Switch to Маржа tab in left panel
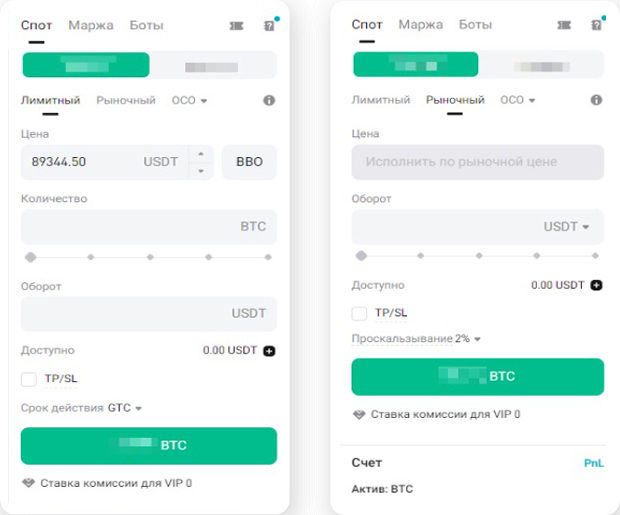The image size is (620, 515). tap(91, 25)
